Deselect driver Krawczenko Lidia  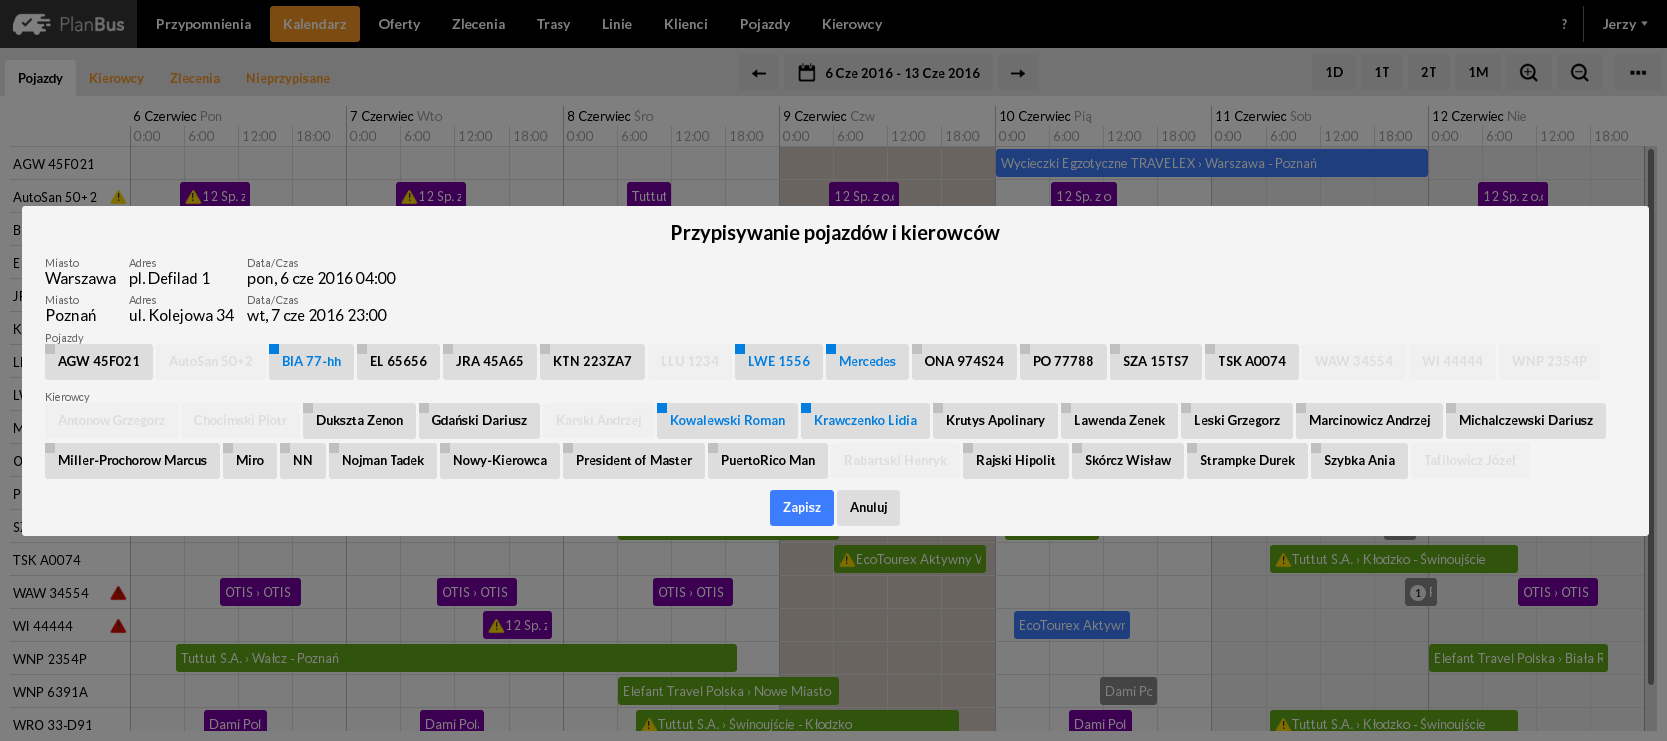click(865, 421)
